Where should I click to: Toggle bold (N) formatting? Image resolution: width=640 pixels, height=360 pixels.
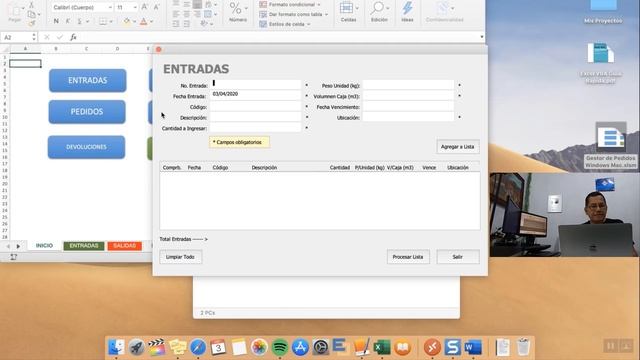pyautogui.click(x=56, y=21)
